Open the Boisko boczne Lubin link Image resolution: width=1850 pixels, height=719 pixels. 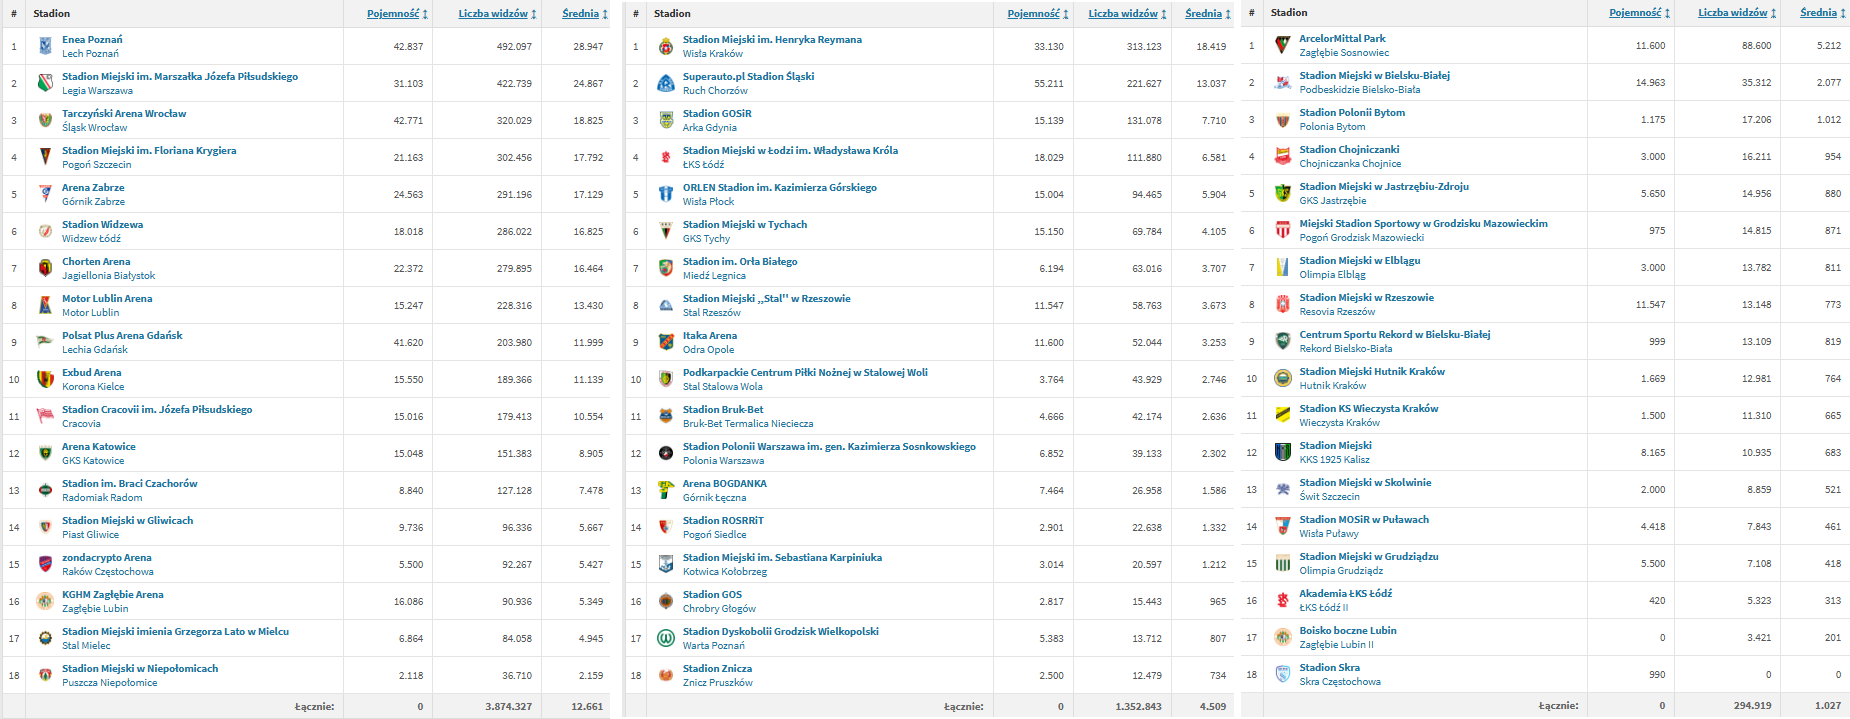(x=1348, y=631)
